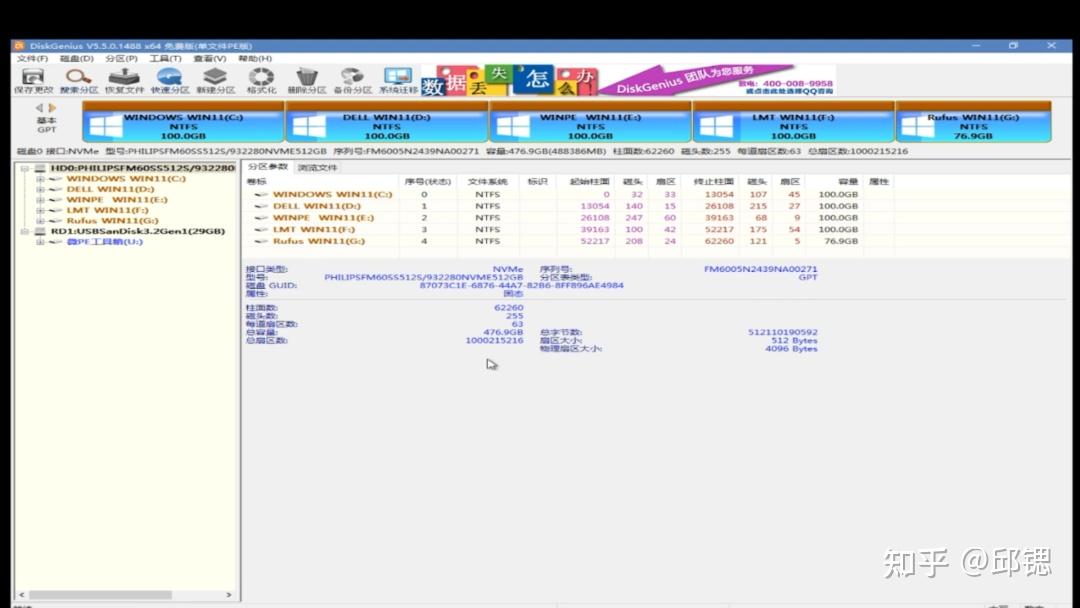Screen dimensions: 1080x608
Task: Click serial number FM6005N2439NA00271 in details
Action: [760, 269]
